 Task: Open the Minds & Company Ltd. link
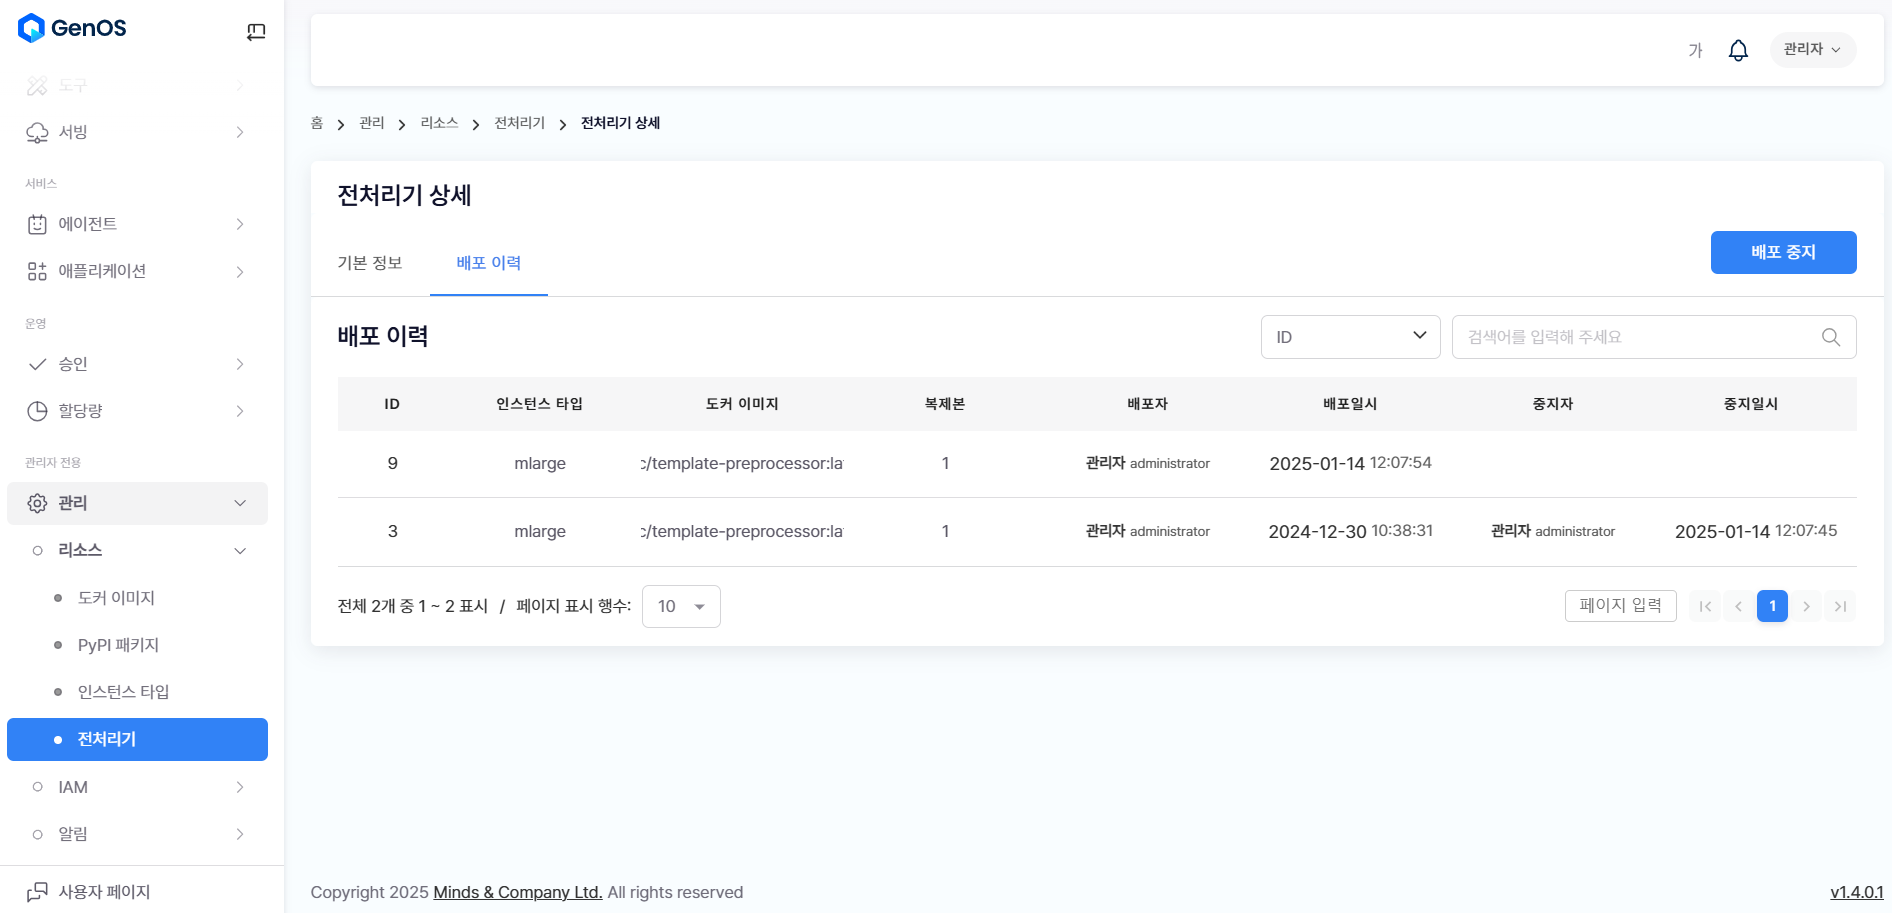[x=517, y=892]
